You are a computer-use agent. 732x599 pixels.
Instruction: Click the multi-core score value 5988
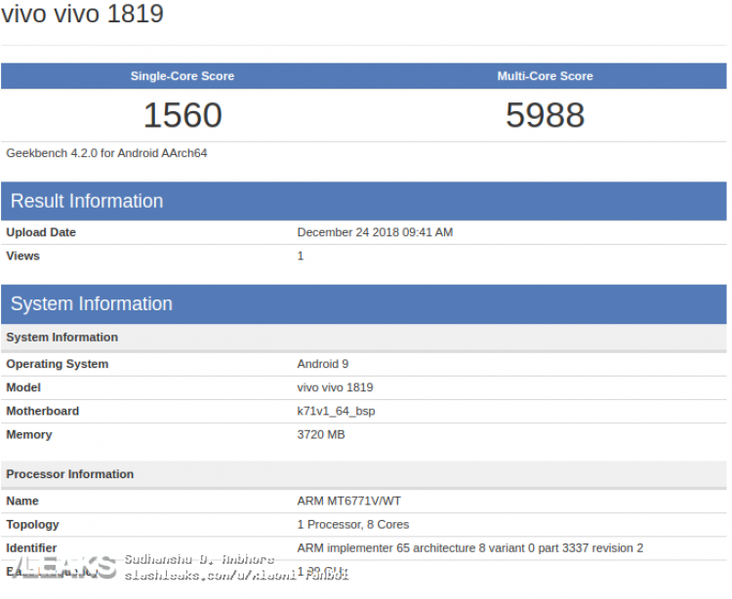545,115
